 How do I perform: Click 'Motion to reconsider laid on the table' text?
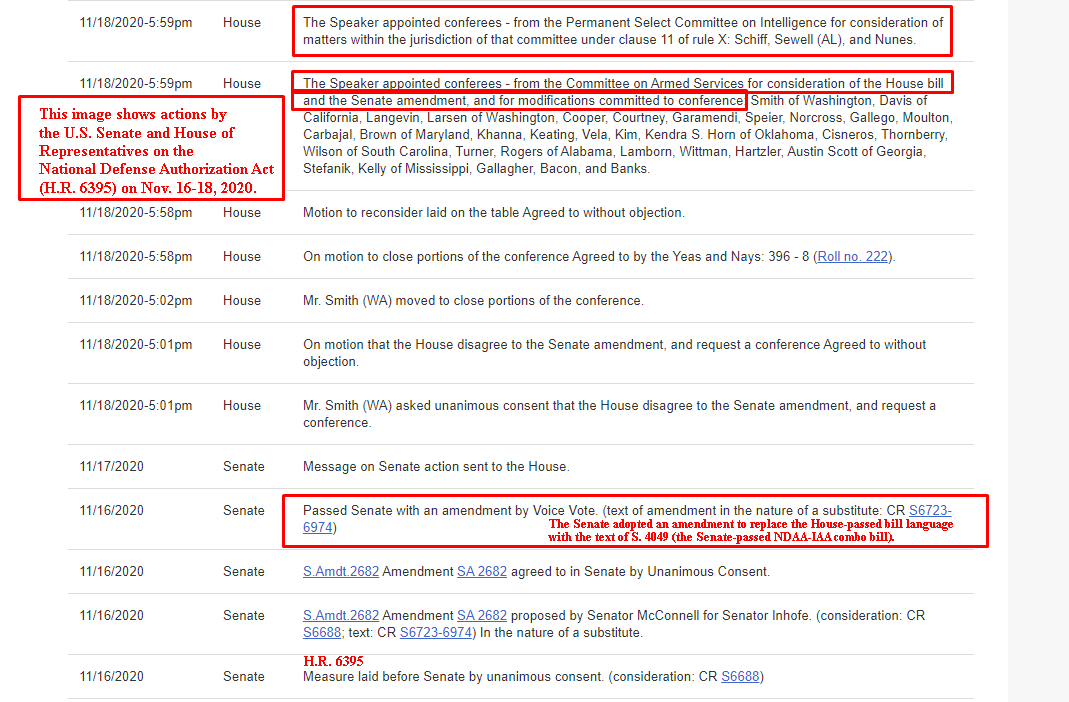coord(494,213)
